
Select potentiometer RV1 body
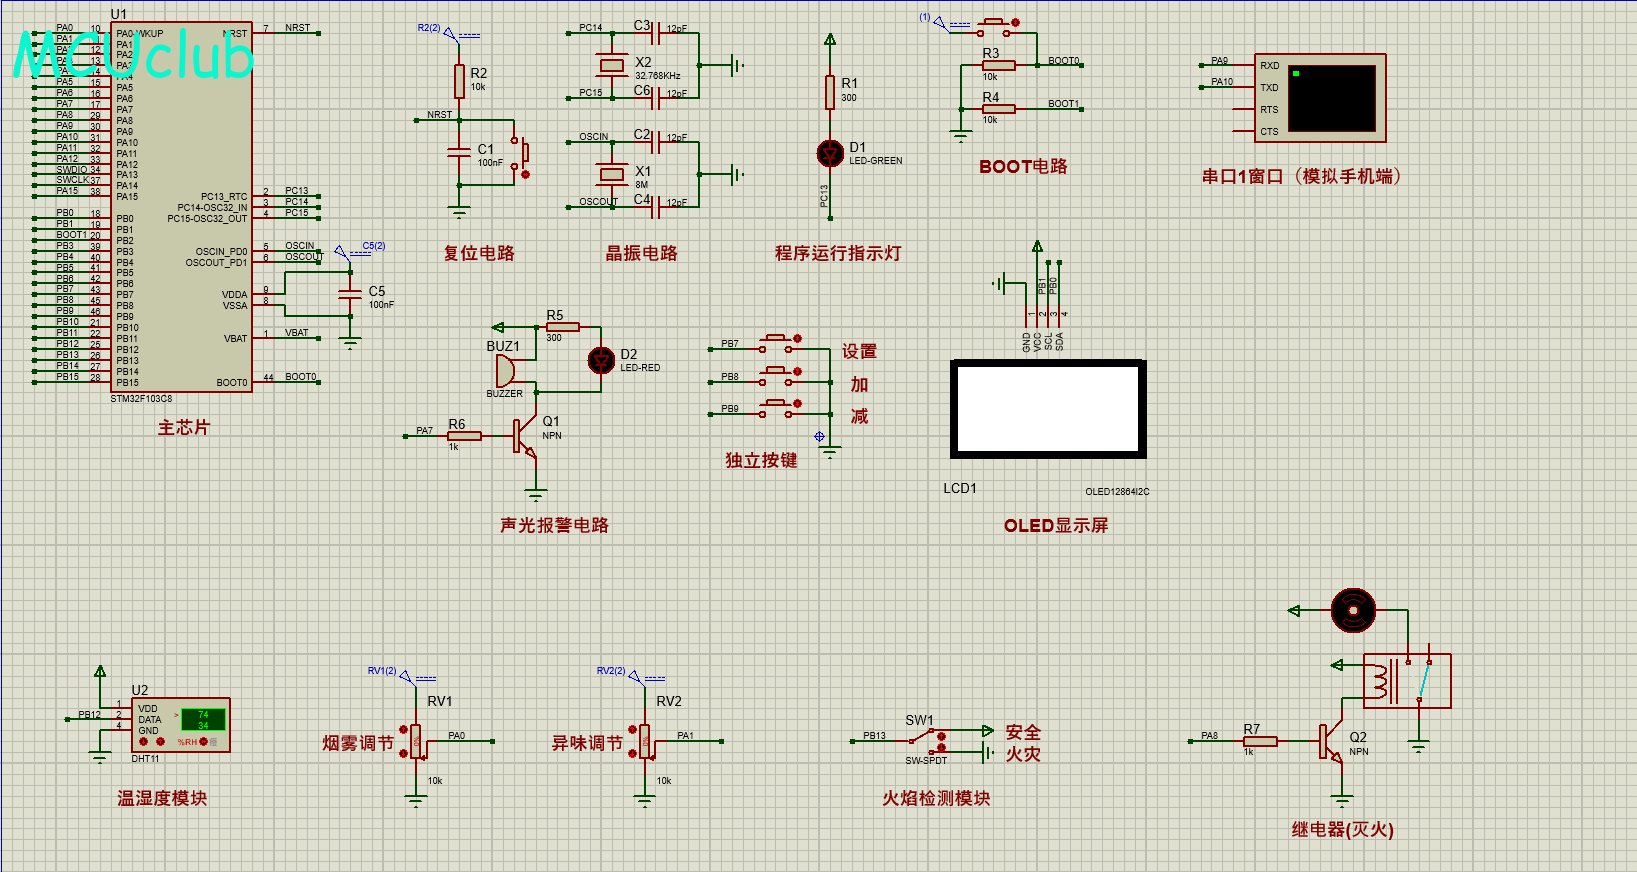click(418, 742)
